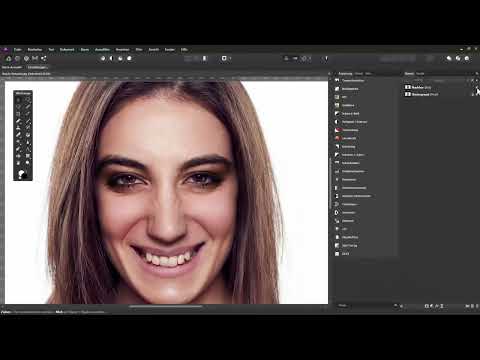This screenshot has width=480, height=360.
Task: Click the Leuchtkraft adjustment icon
Action: 337,138
